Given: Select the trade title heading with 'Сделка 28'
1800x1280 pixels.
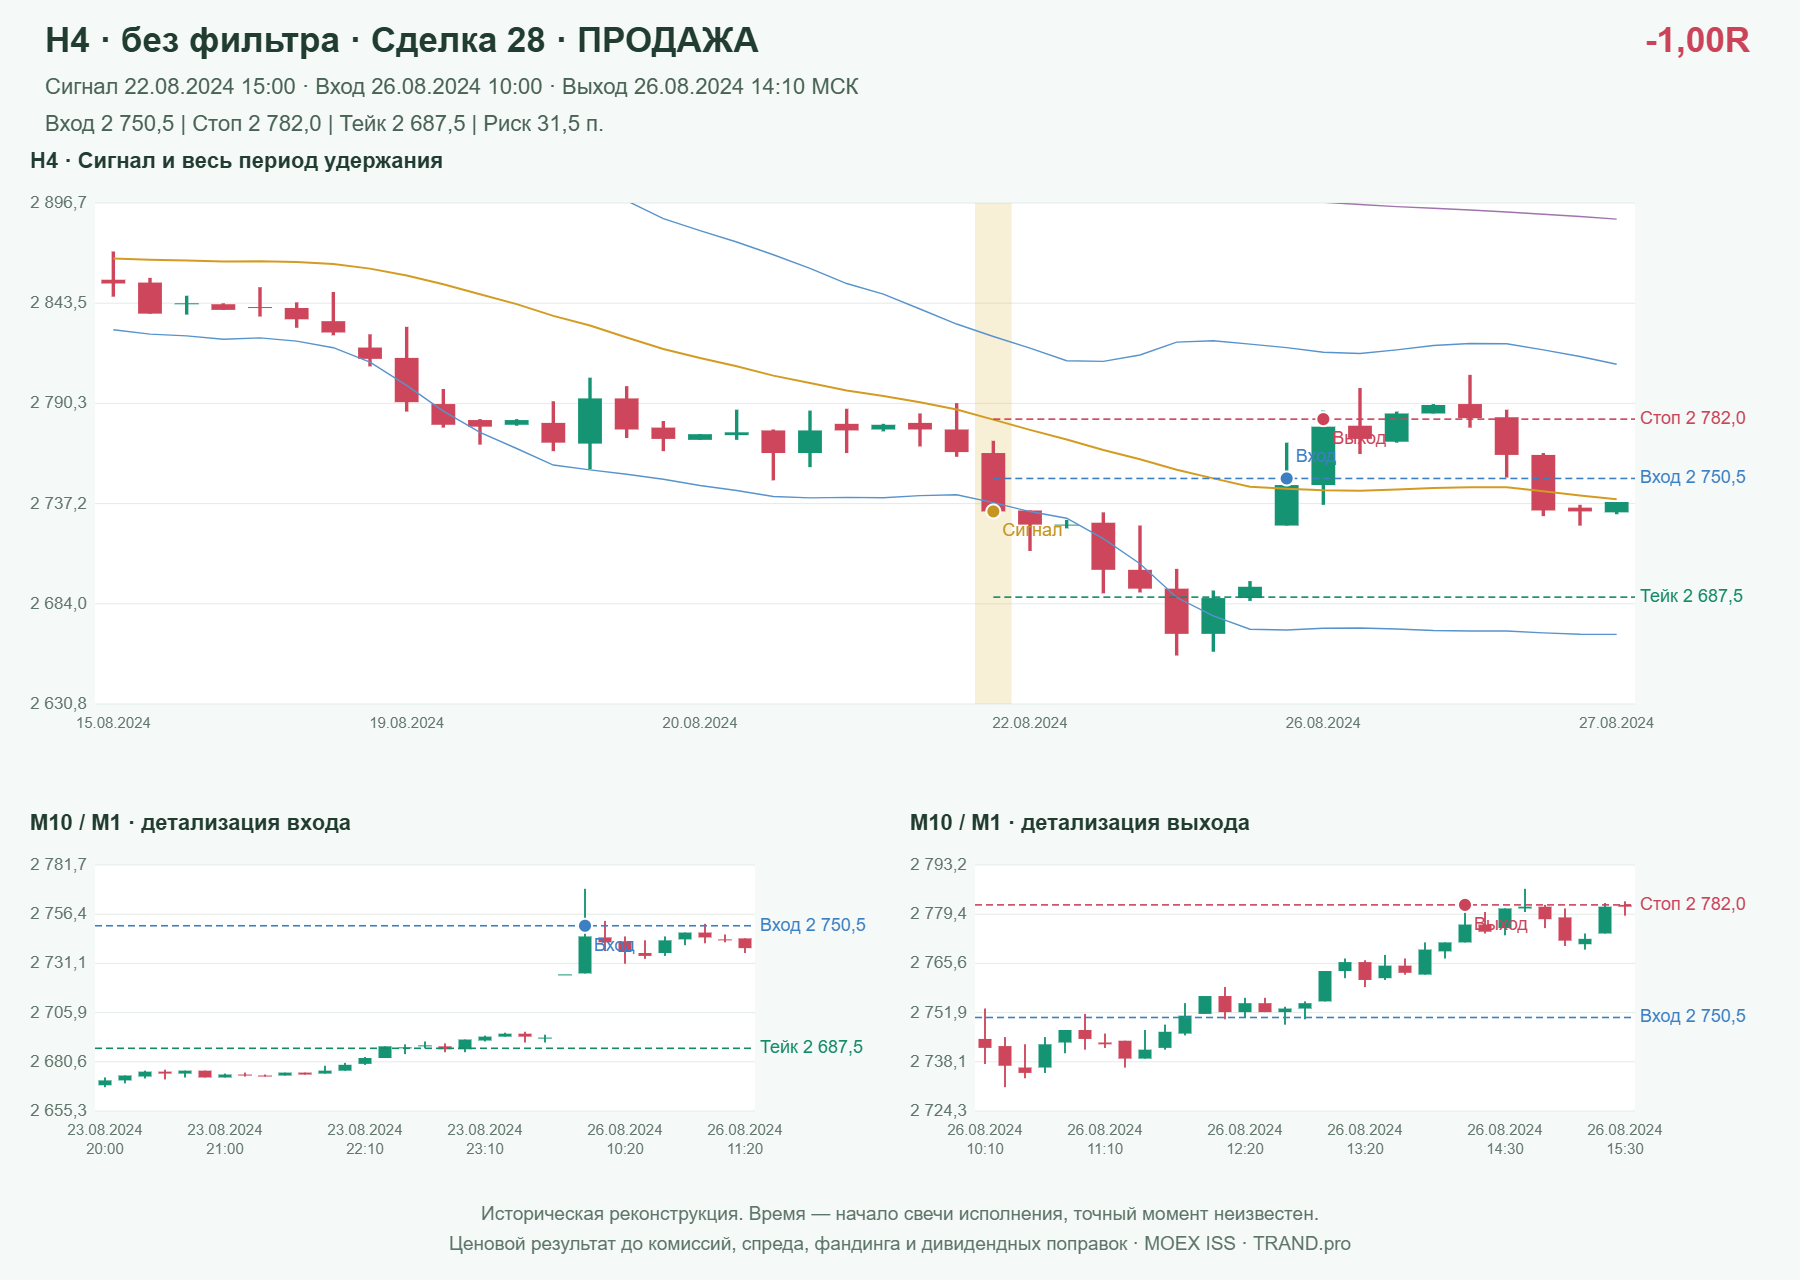Looking at the screenshot, I should (x=402, y=40).
